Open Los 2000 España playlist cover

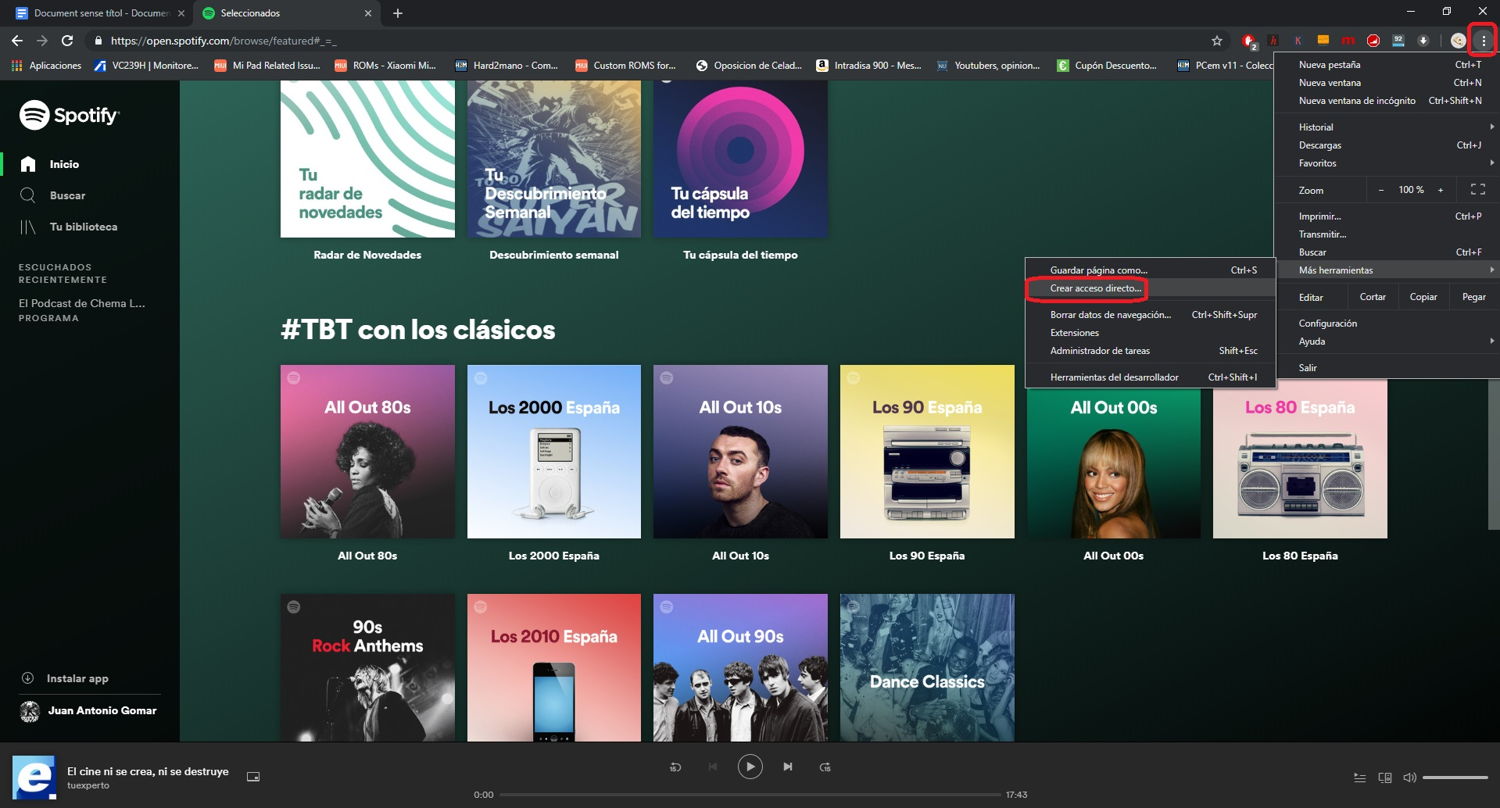pos(554,452)
